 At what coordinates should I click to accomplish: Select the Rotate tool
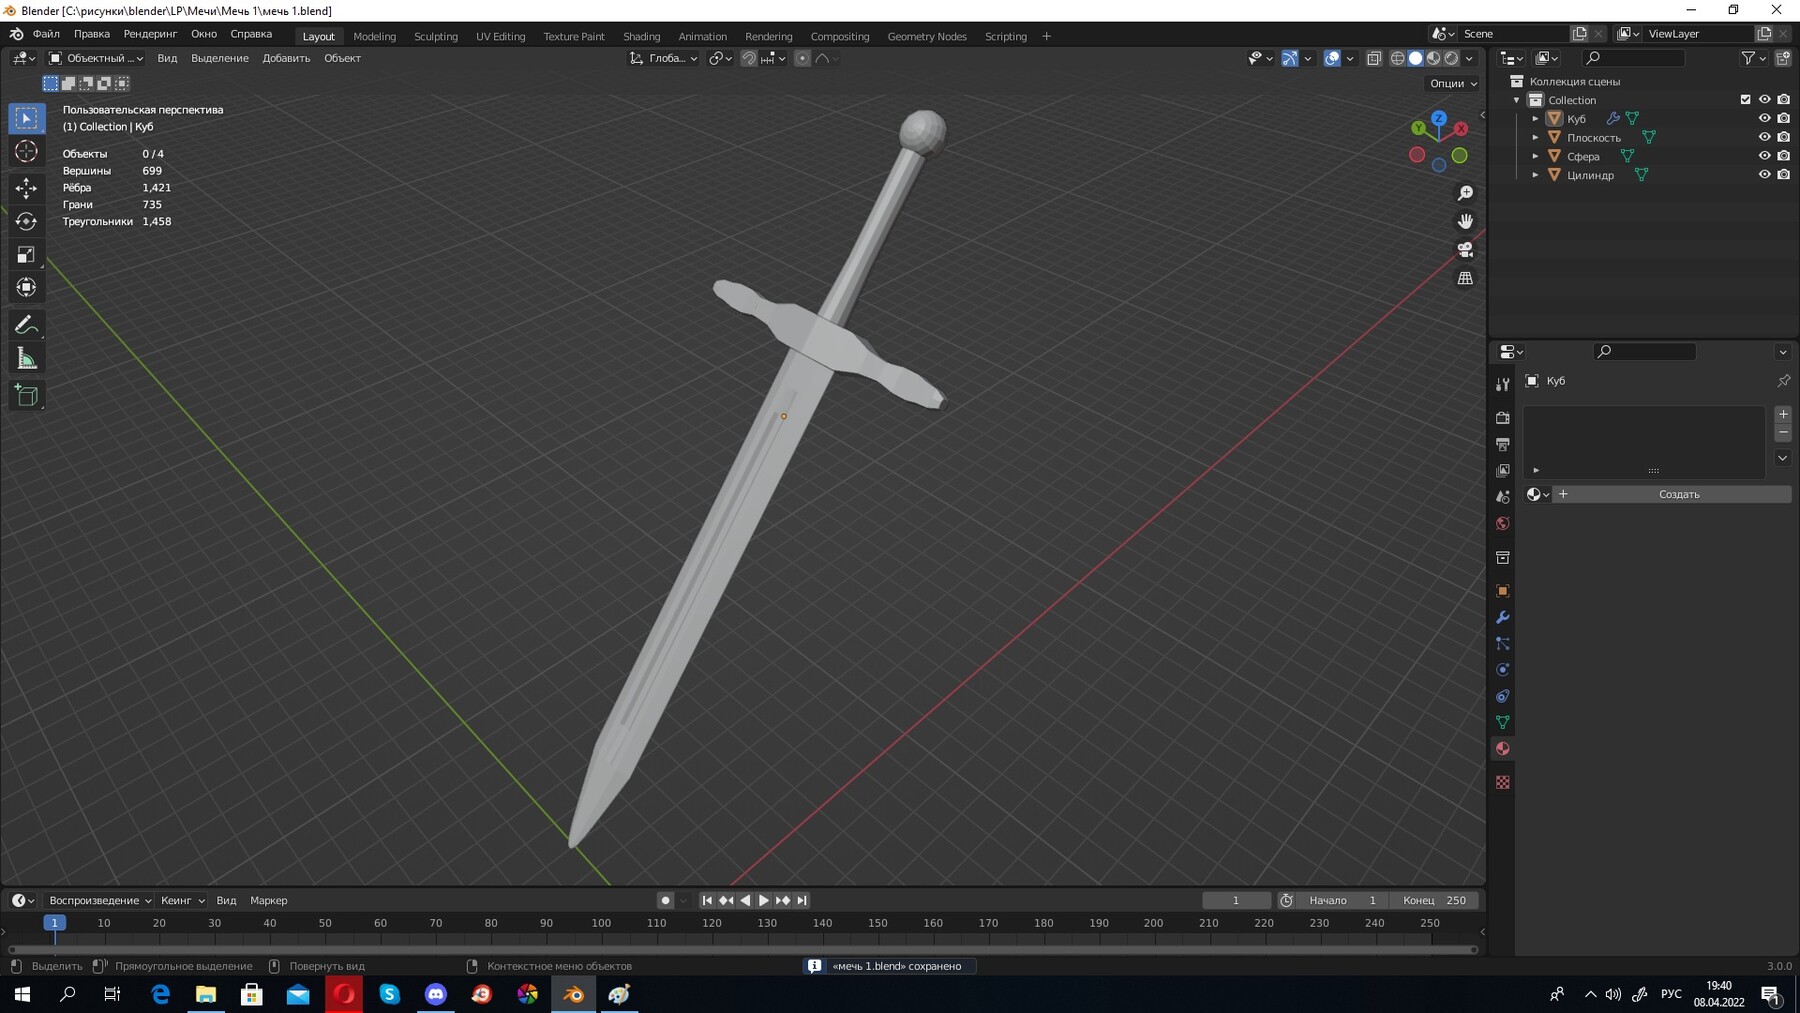(26, 221)
